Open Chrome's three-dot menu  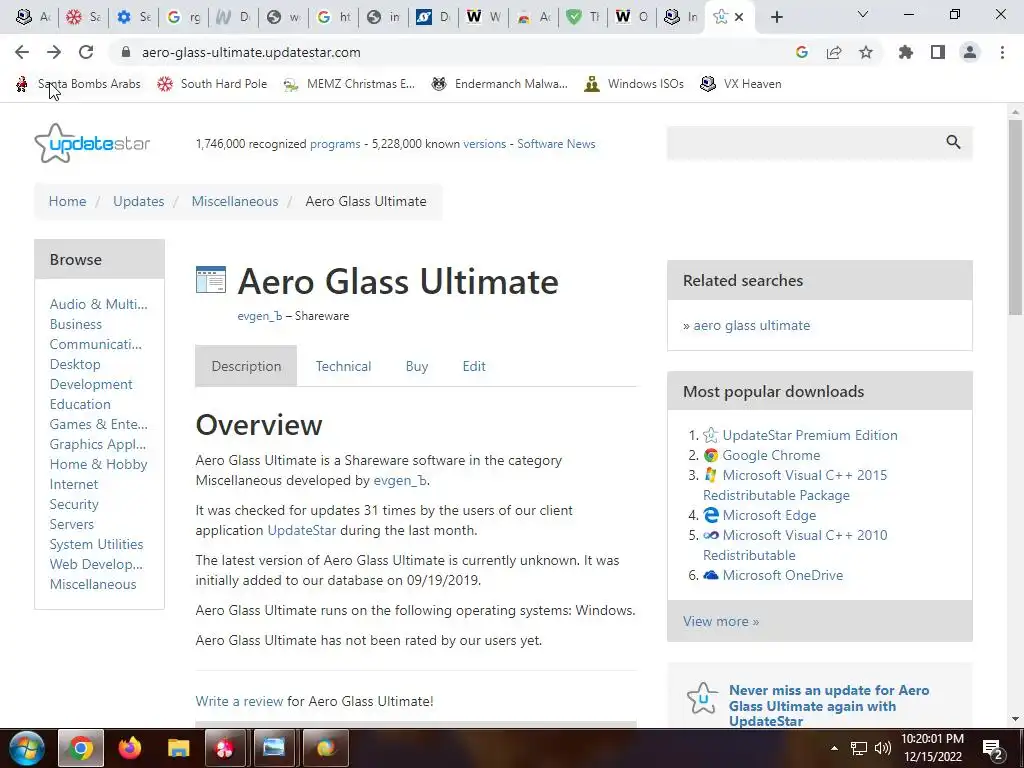click(1002, 52)
